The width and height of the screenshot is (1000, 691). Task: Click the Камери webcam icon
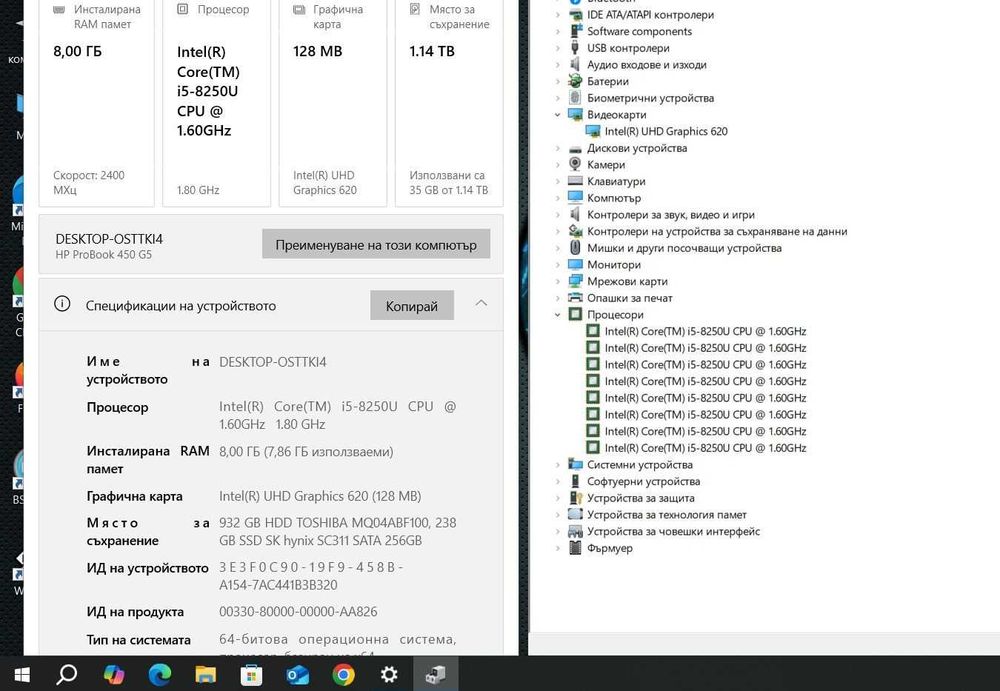pos(575,164)
